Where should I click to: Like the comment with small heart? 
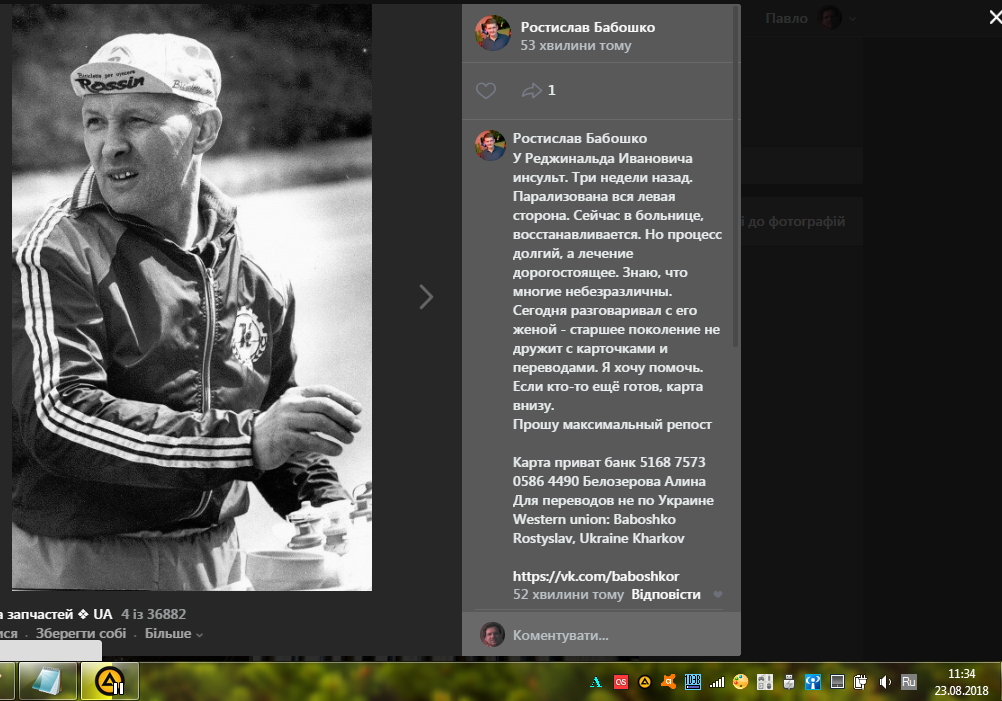tap(717, 595)
